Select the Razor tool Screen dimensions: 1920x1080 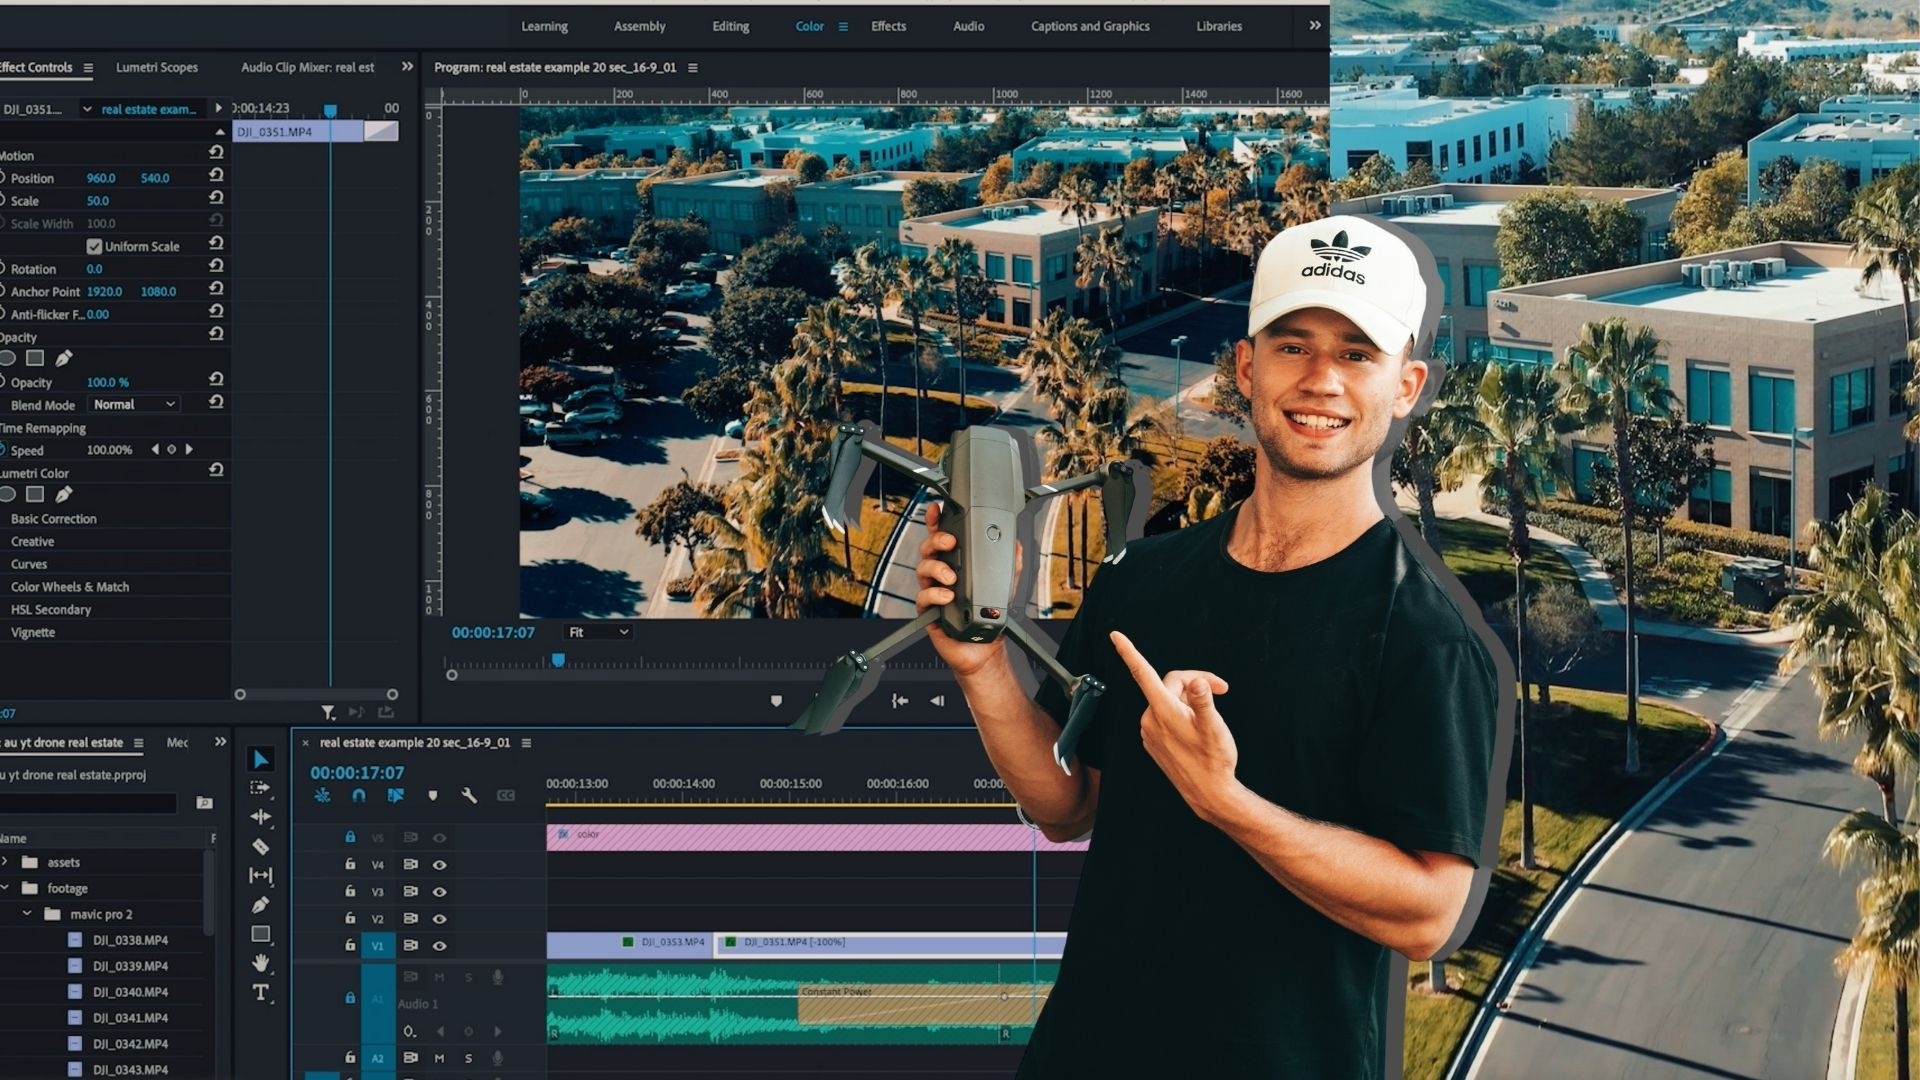click(260, 846)
